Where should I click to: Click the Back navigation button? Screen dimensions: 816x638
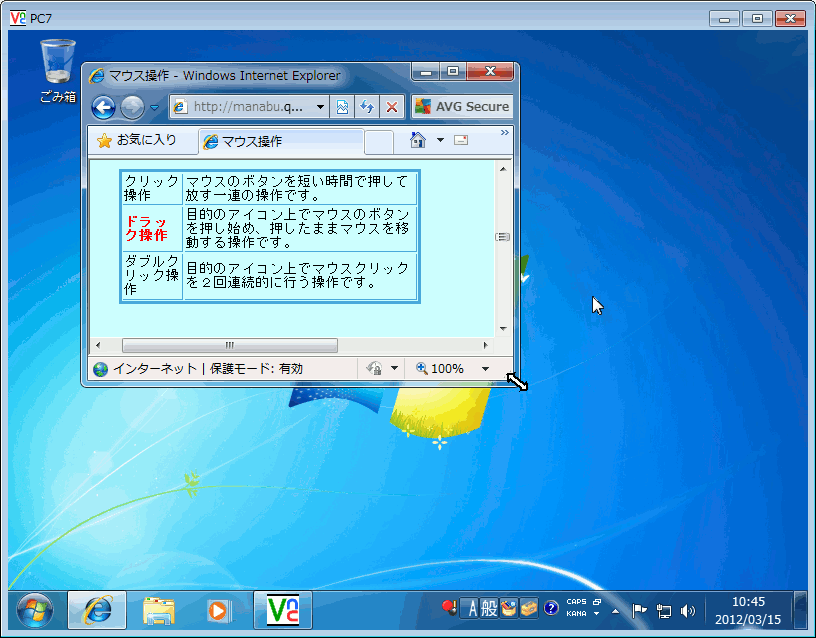[103, 107]
